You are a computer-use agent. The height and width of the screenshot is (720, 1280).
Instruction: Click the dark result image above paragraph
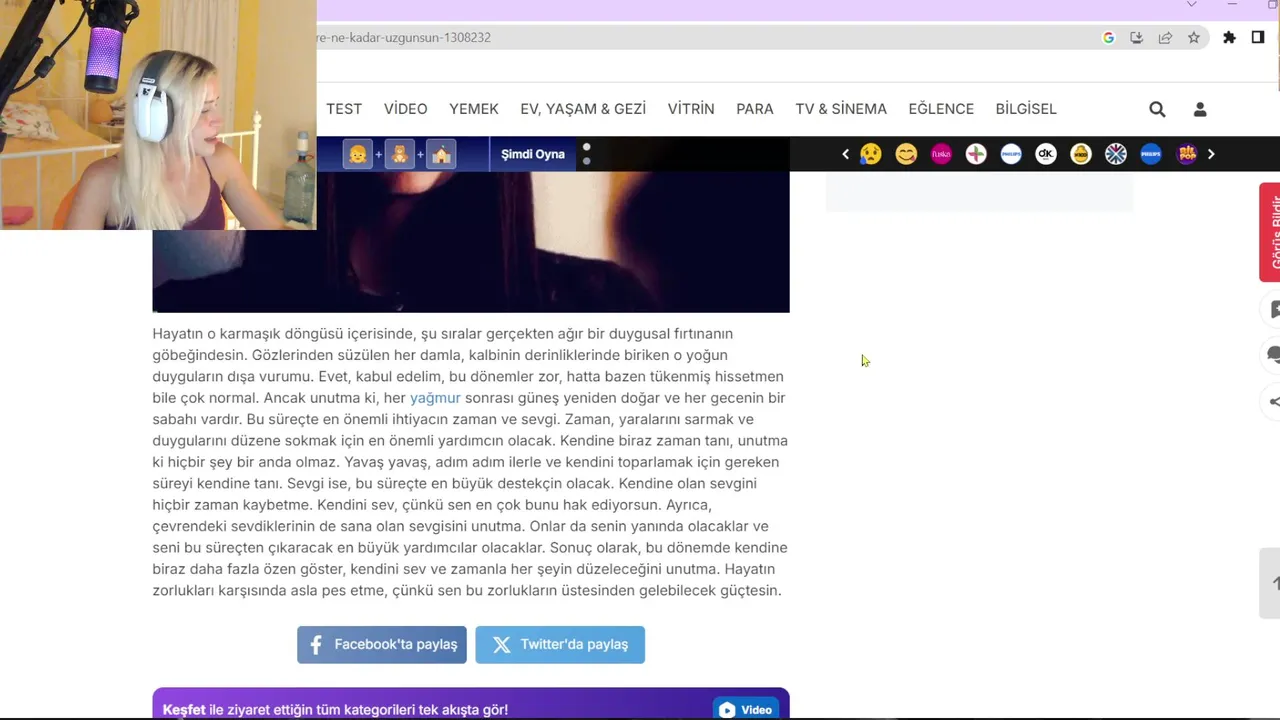coord(471,242)
